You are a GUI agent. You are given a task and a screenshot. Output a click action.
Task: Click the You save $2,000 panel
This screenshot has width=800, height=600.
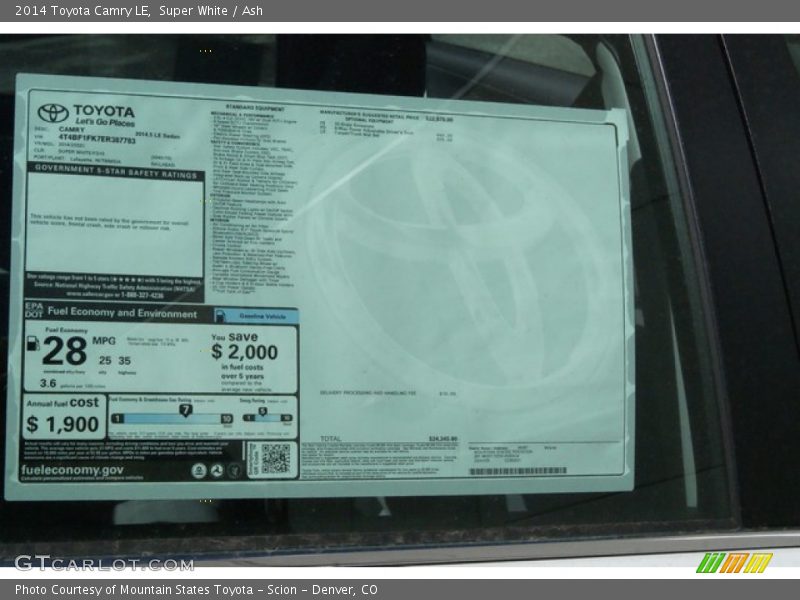(251, 360)
